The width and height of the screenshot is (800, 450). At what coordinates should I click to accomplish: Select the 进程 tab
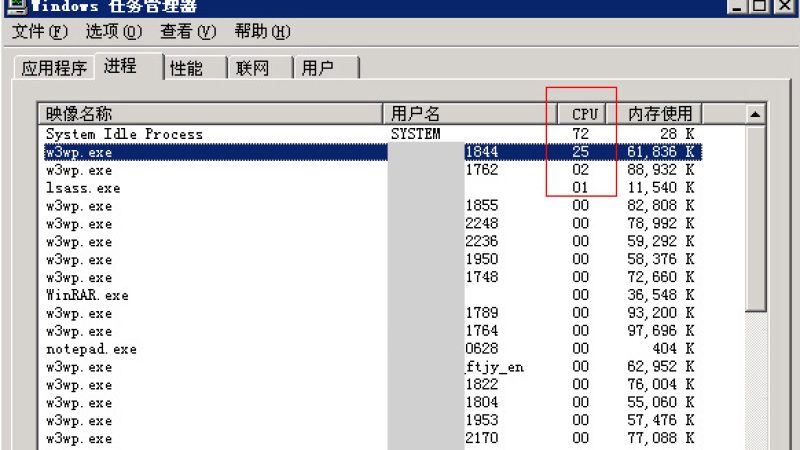129,66
